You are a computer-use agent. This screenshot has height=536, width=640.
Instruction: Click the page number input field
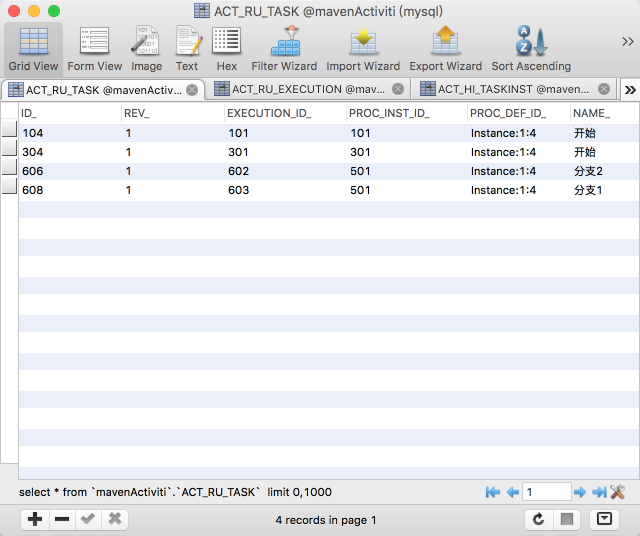[547, 492]
